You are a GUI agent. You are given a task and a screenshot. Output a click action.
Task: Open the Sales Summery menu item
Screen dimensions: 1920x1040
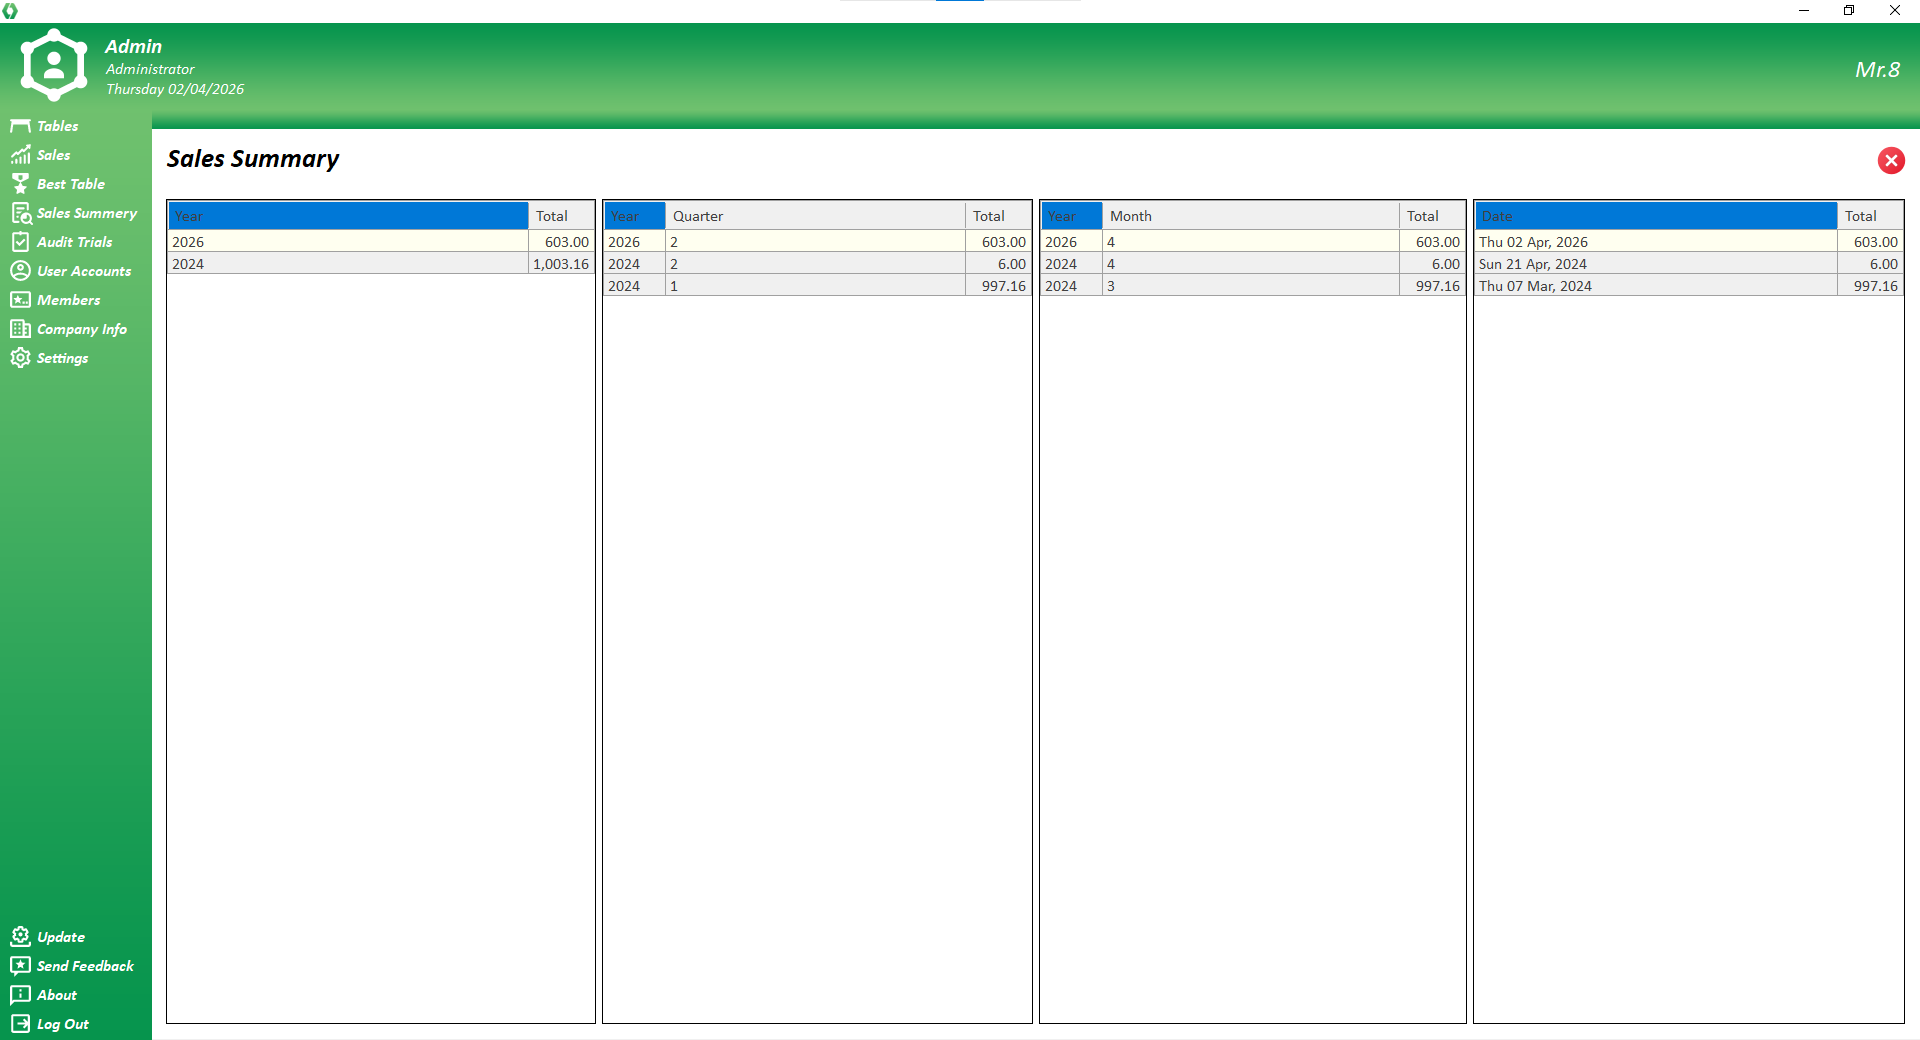coord(86,213)
